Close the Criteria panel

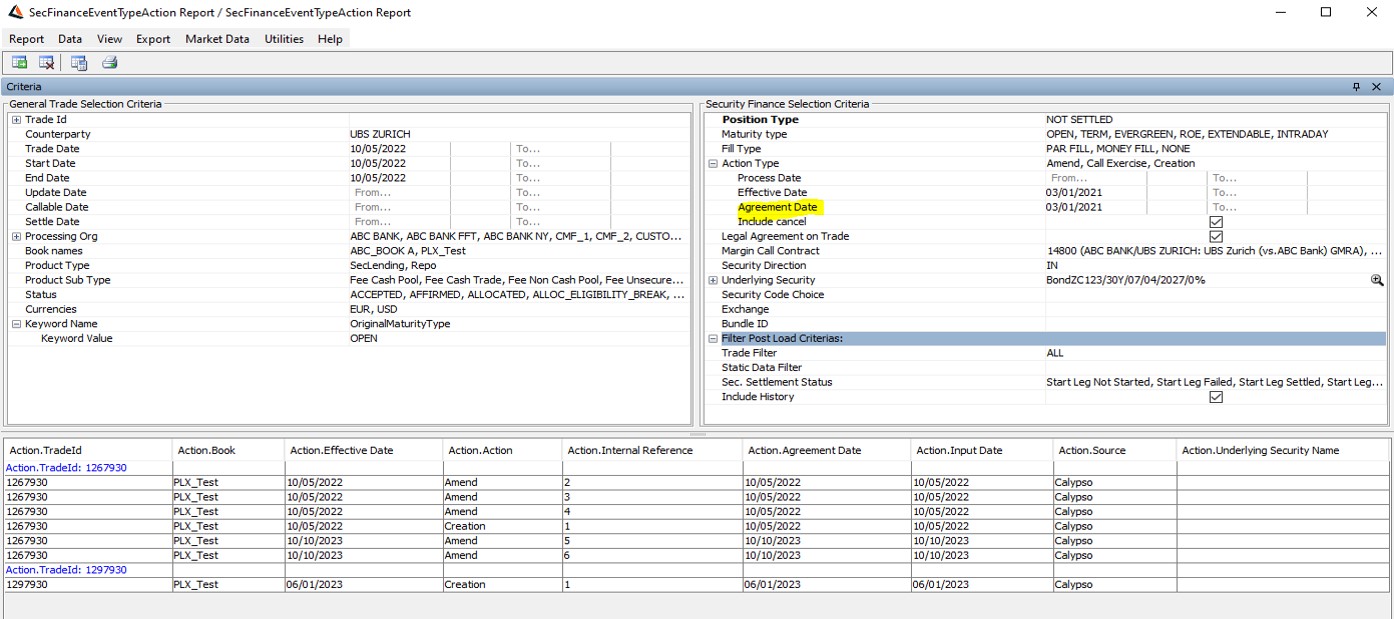tap(1377, 87)
